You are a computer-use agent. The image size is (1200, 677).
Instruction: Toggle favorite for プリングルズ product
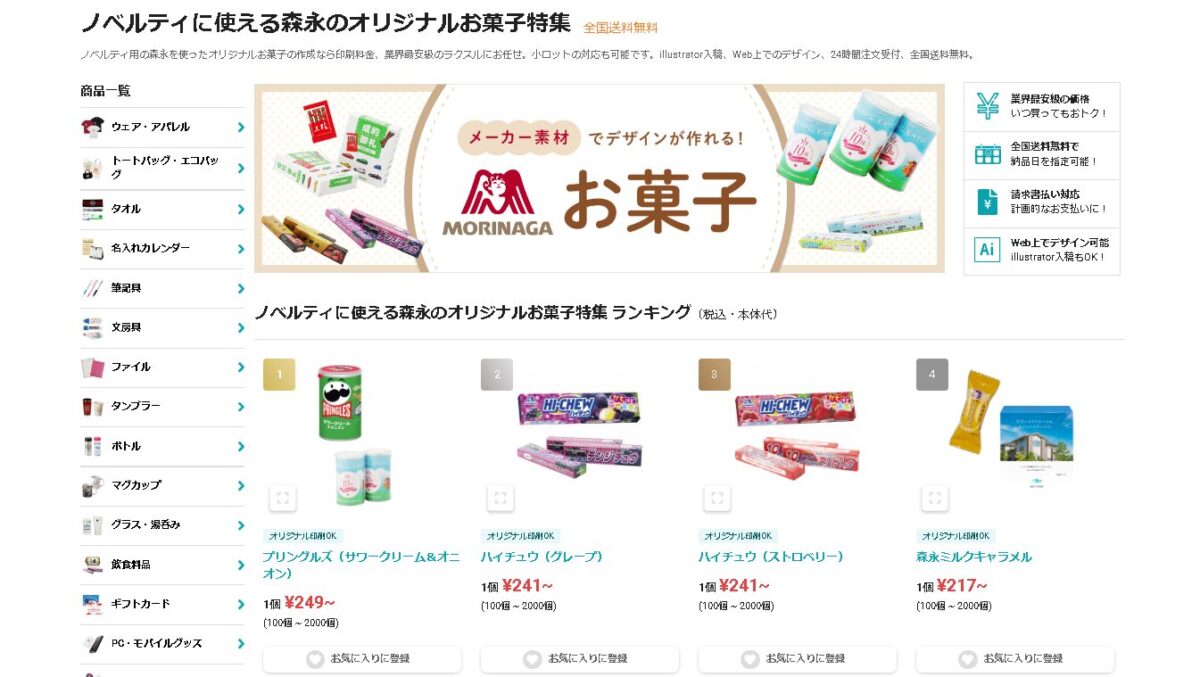coord(362,659)
